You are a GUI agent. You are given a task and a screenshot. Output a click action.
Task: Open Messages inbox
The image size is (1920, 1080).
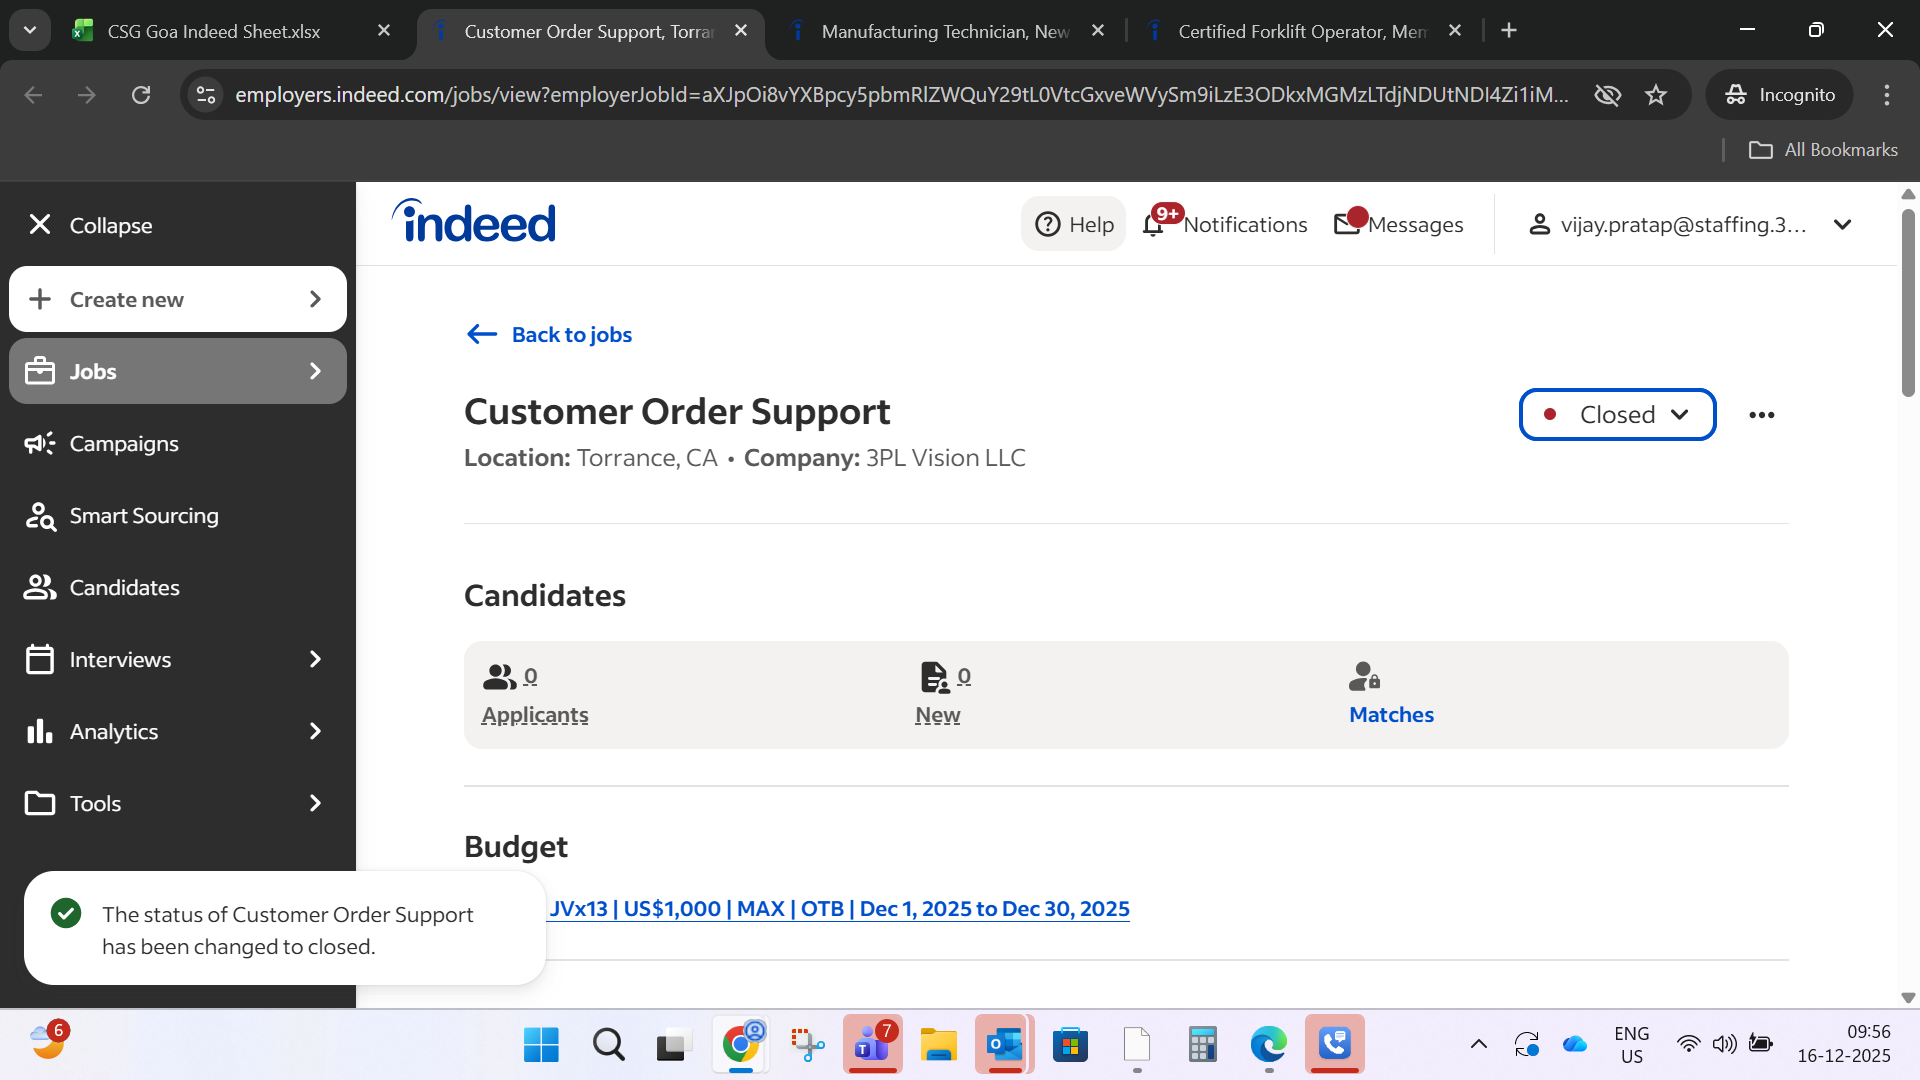1399,224
